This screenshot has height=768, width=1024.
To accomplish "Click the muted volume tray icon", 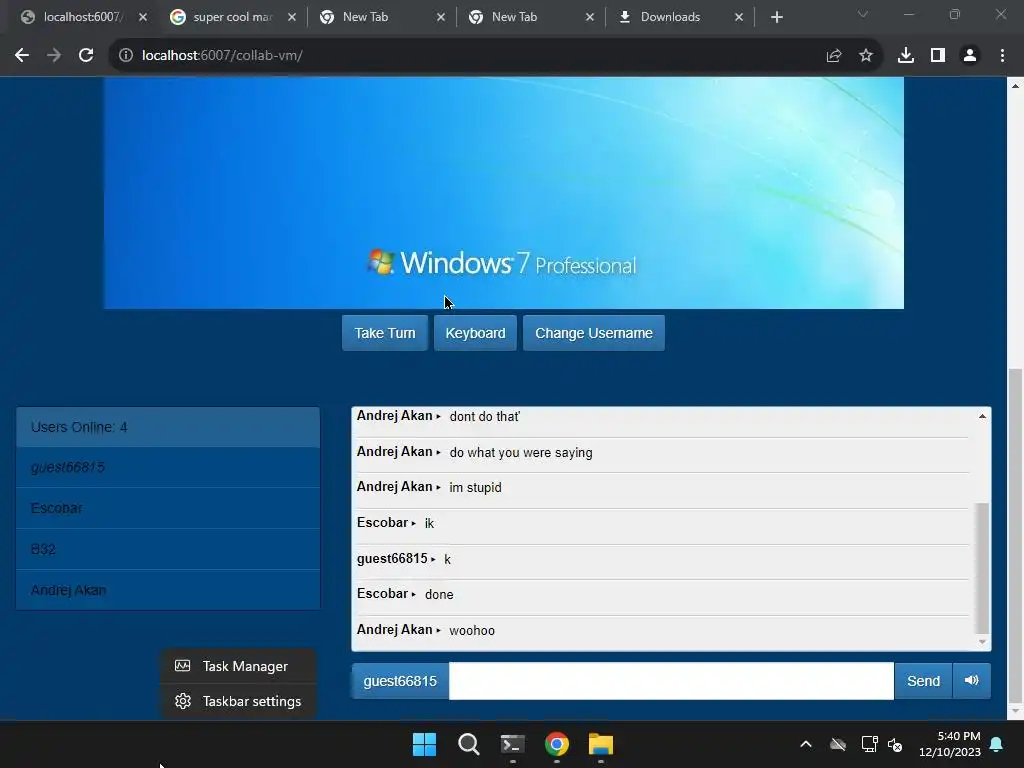I will click(895, 744).
